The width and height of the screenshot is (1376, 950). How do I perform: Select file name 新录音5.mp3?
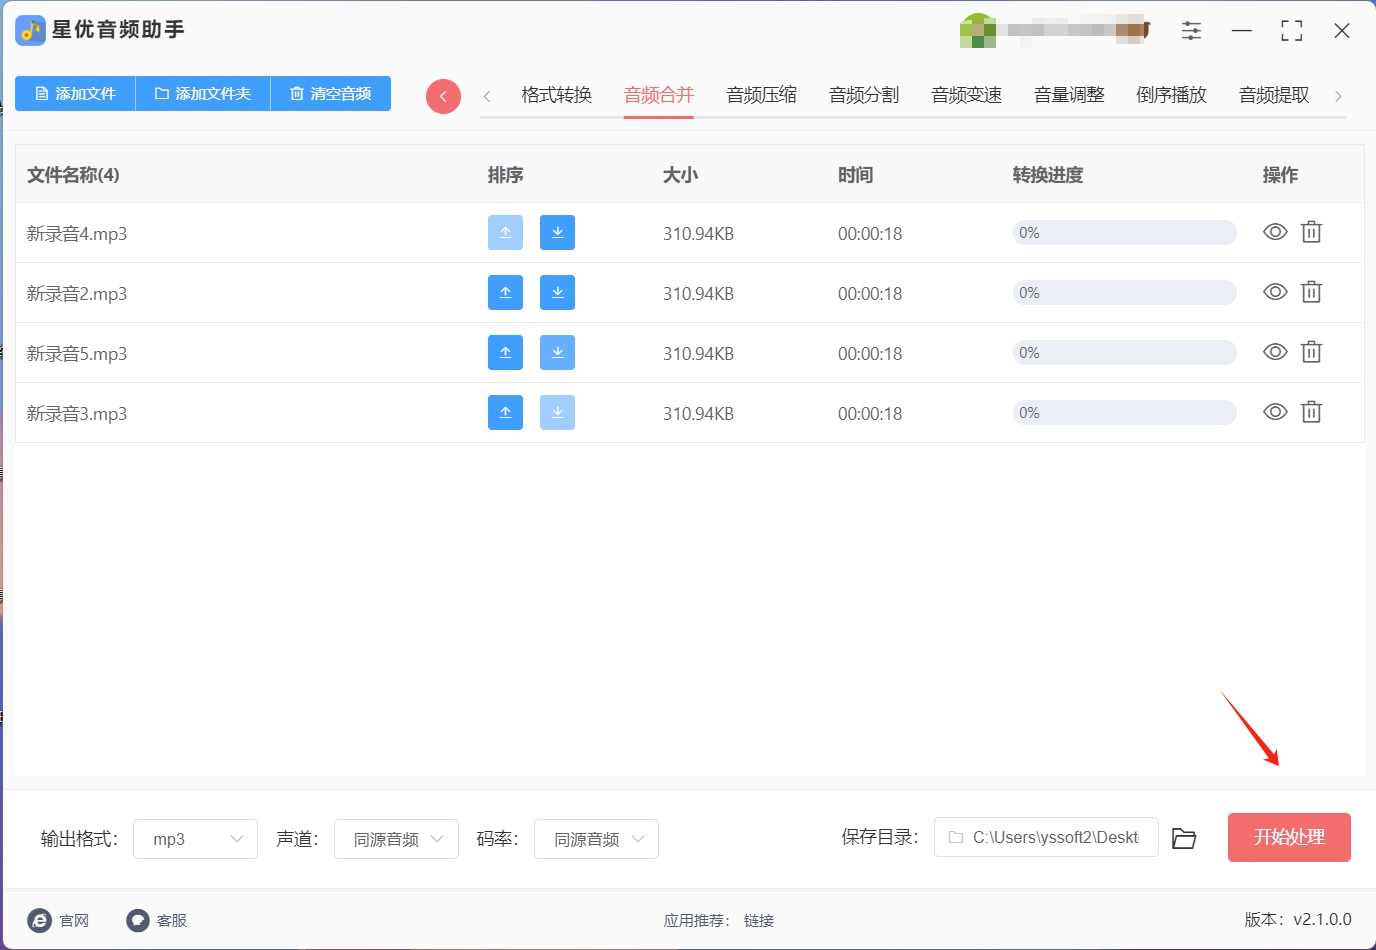(77, 354)
